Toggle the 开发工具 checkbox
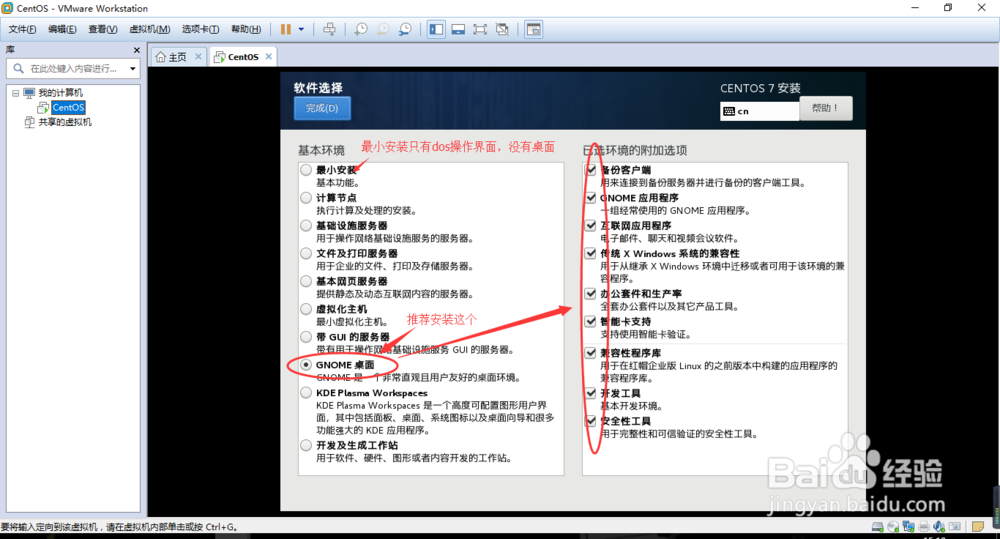 (x=591, y=393)
